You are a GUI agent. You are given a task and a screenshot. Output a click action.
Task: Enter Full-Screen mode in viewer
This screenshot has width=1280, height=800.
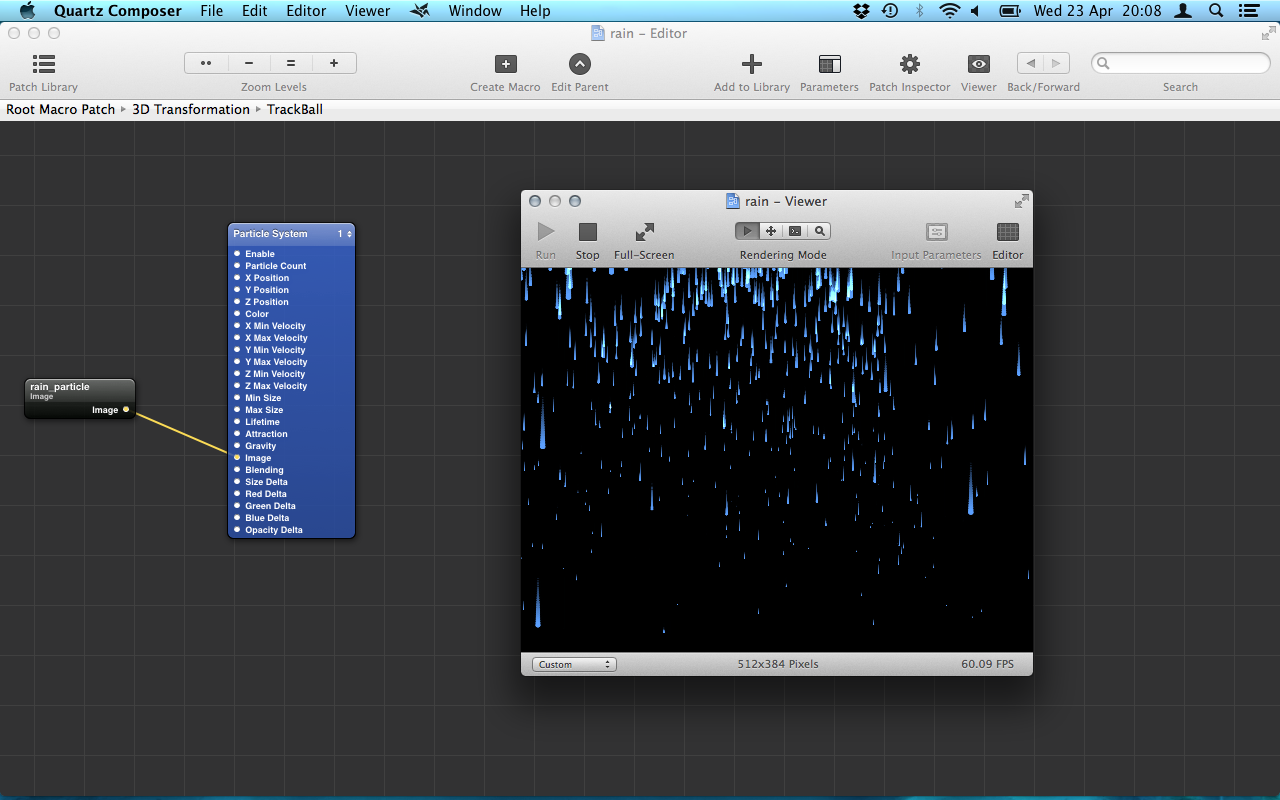point(644,232)
